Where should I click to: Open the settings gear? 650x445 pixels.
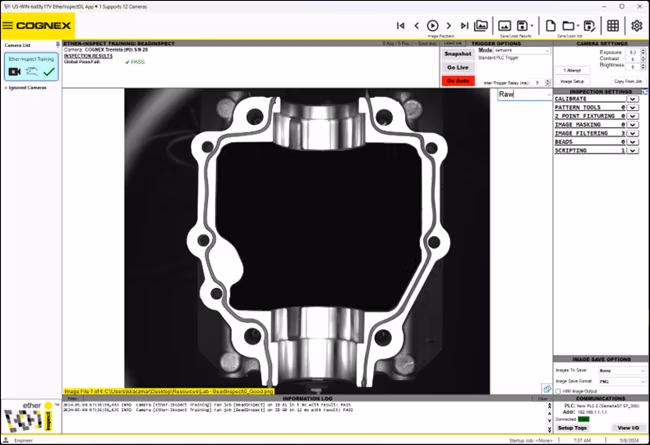click(636, 26)
